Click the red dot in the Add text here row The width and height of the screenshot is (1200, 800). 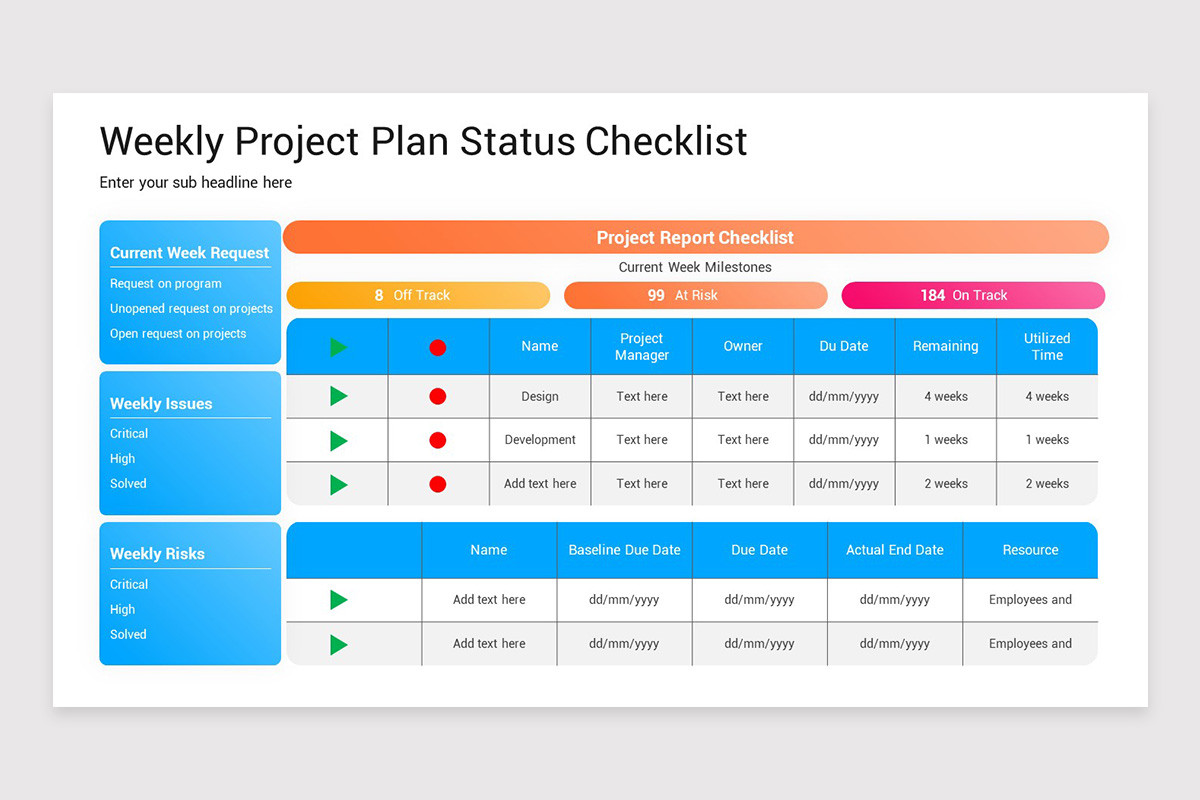(x=437, y=484)
